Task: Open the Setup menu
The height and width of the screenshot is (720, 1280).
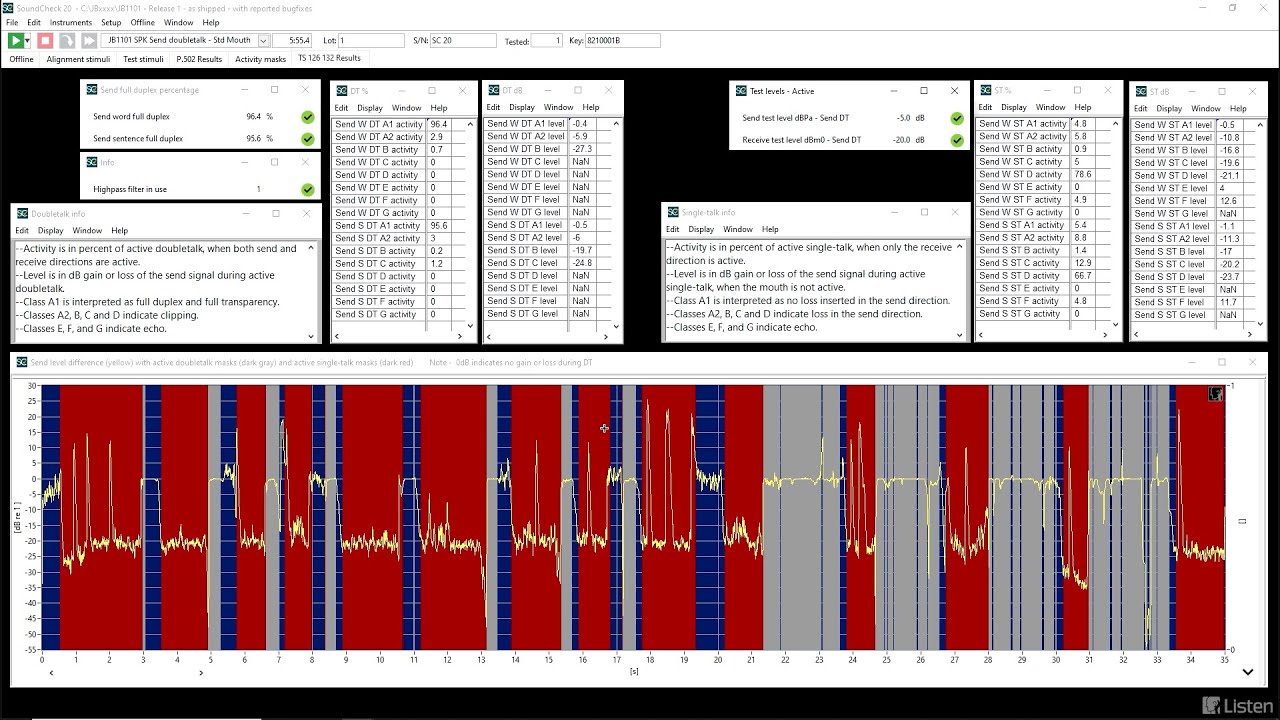Action: (x=111, y=22)
